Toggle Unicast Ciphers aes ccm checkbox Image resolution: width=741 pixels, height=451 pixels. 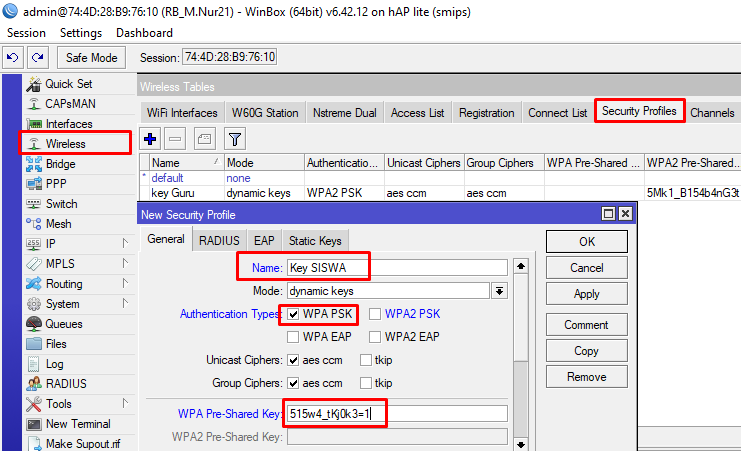[x=293, y=360]
